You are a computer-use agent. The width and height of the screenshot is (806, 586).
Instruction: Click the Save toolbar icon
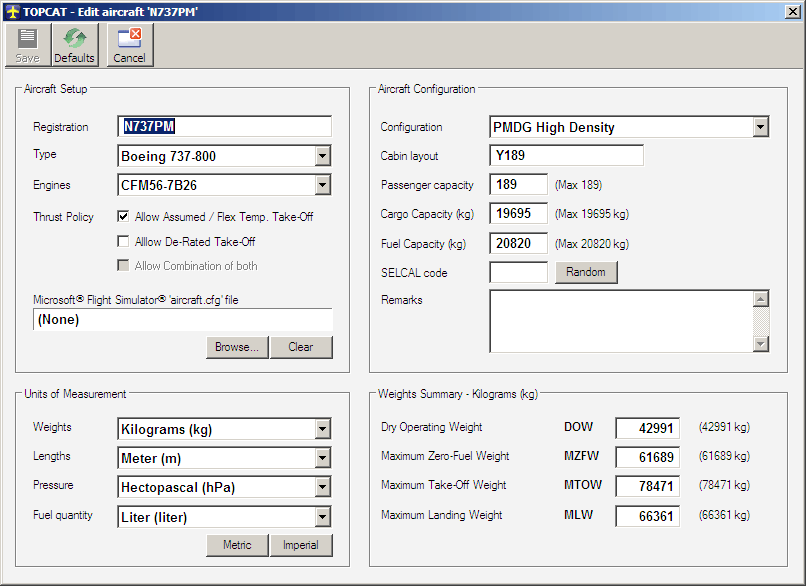pyautogui.click(x=27, y=45)
